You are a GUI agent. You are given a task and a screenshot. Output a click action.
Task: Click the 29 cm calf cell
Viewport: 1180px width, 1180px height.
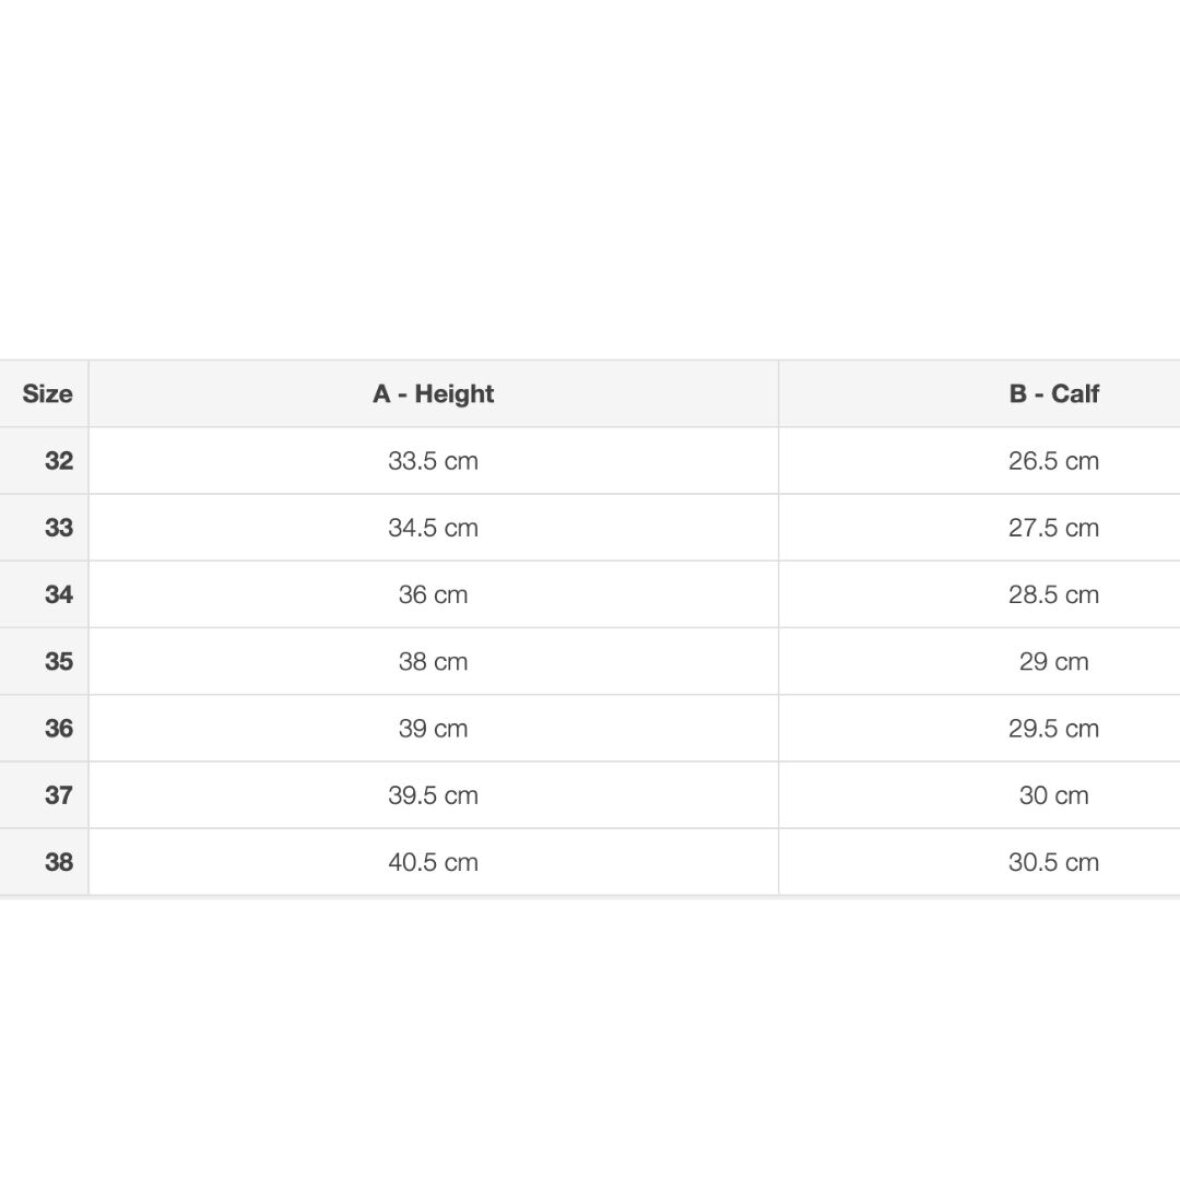point(1053,662)
